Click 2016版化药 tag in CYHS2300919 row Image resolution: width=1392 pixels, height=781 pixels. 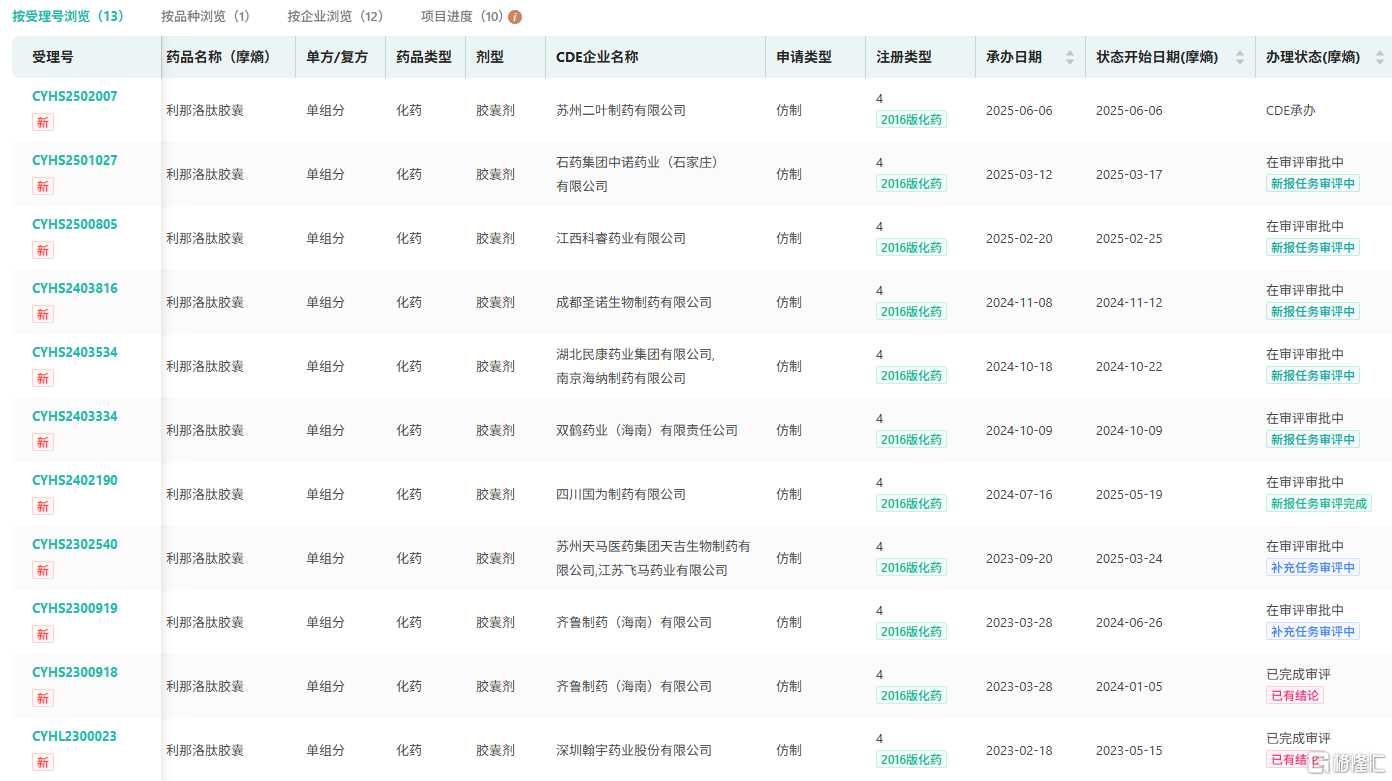coord(911,632)
